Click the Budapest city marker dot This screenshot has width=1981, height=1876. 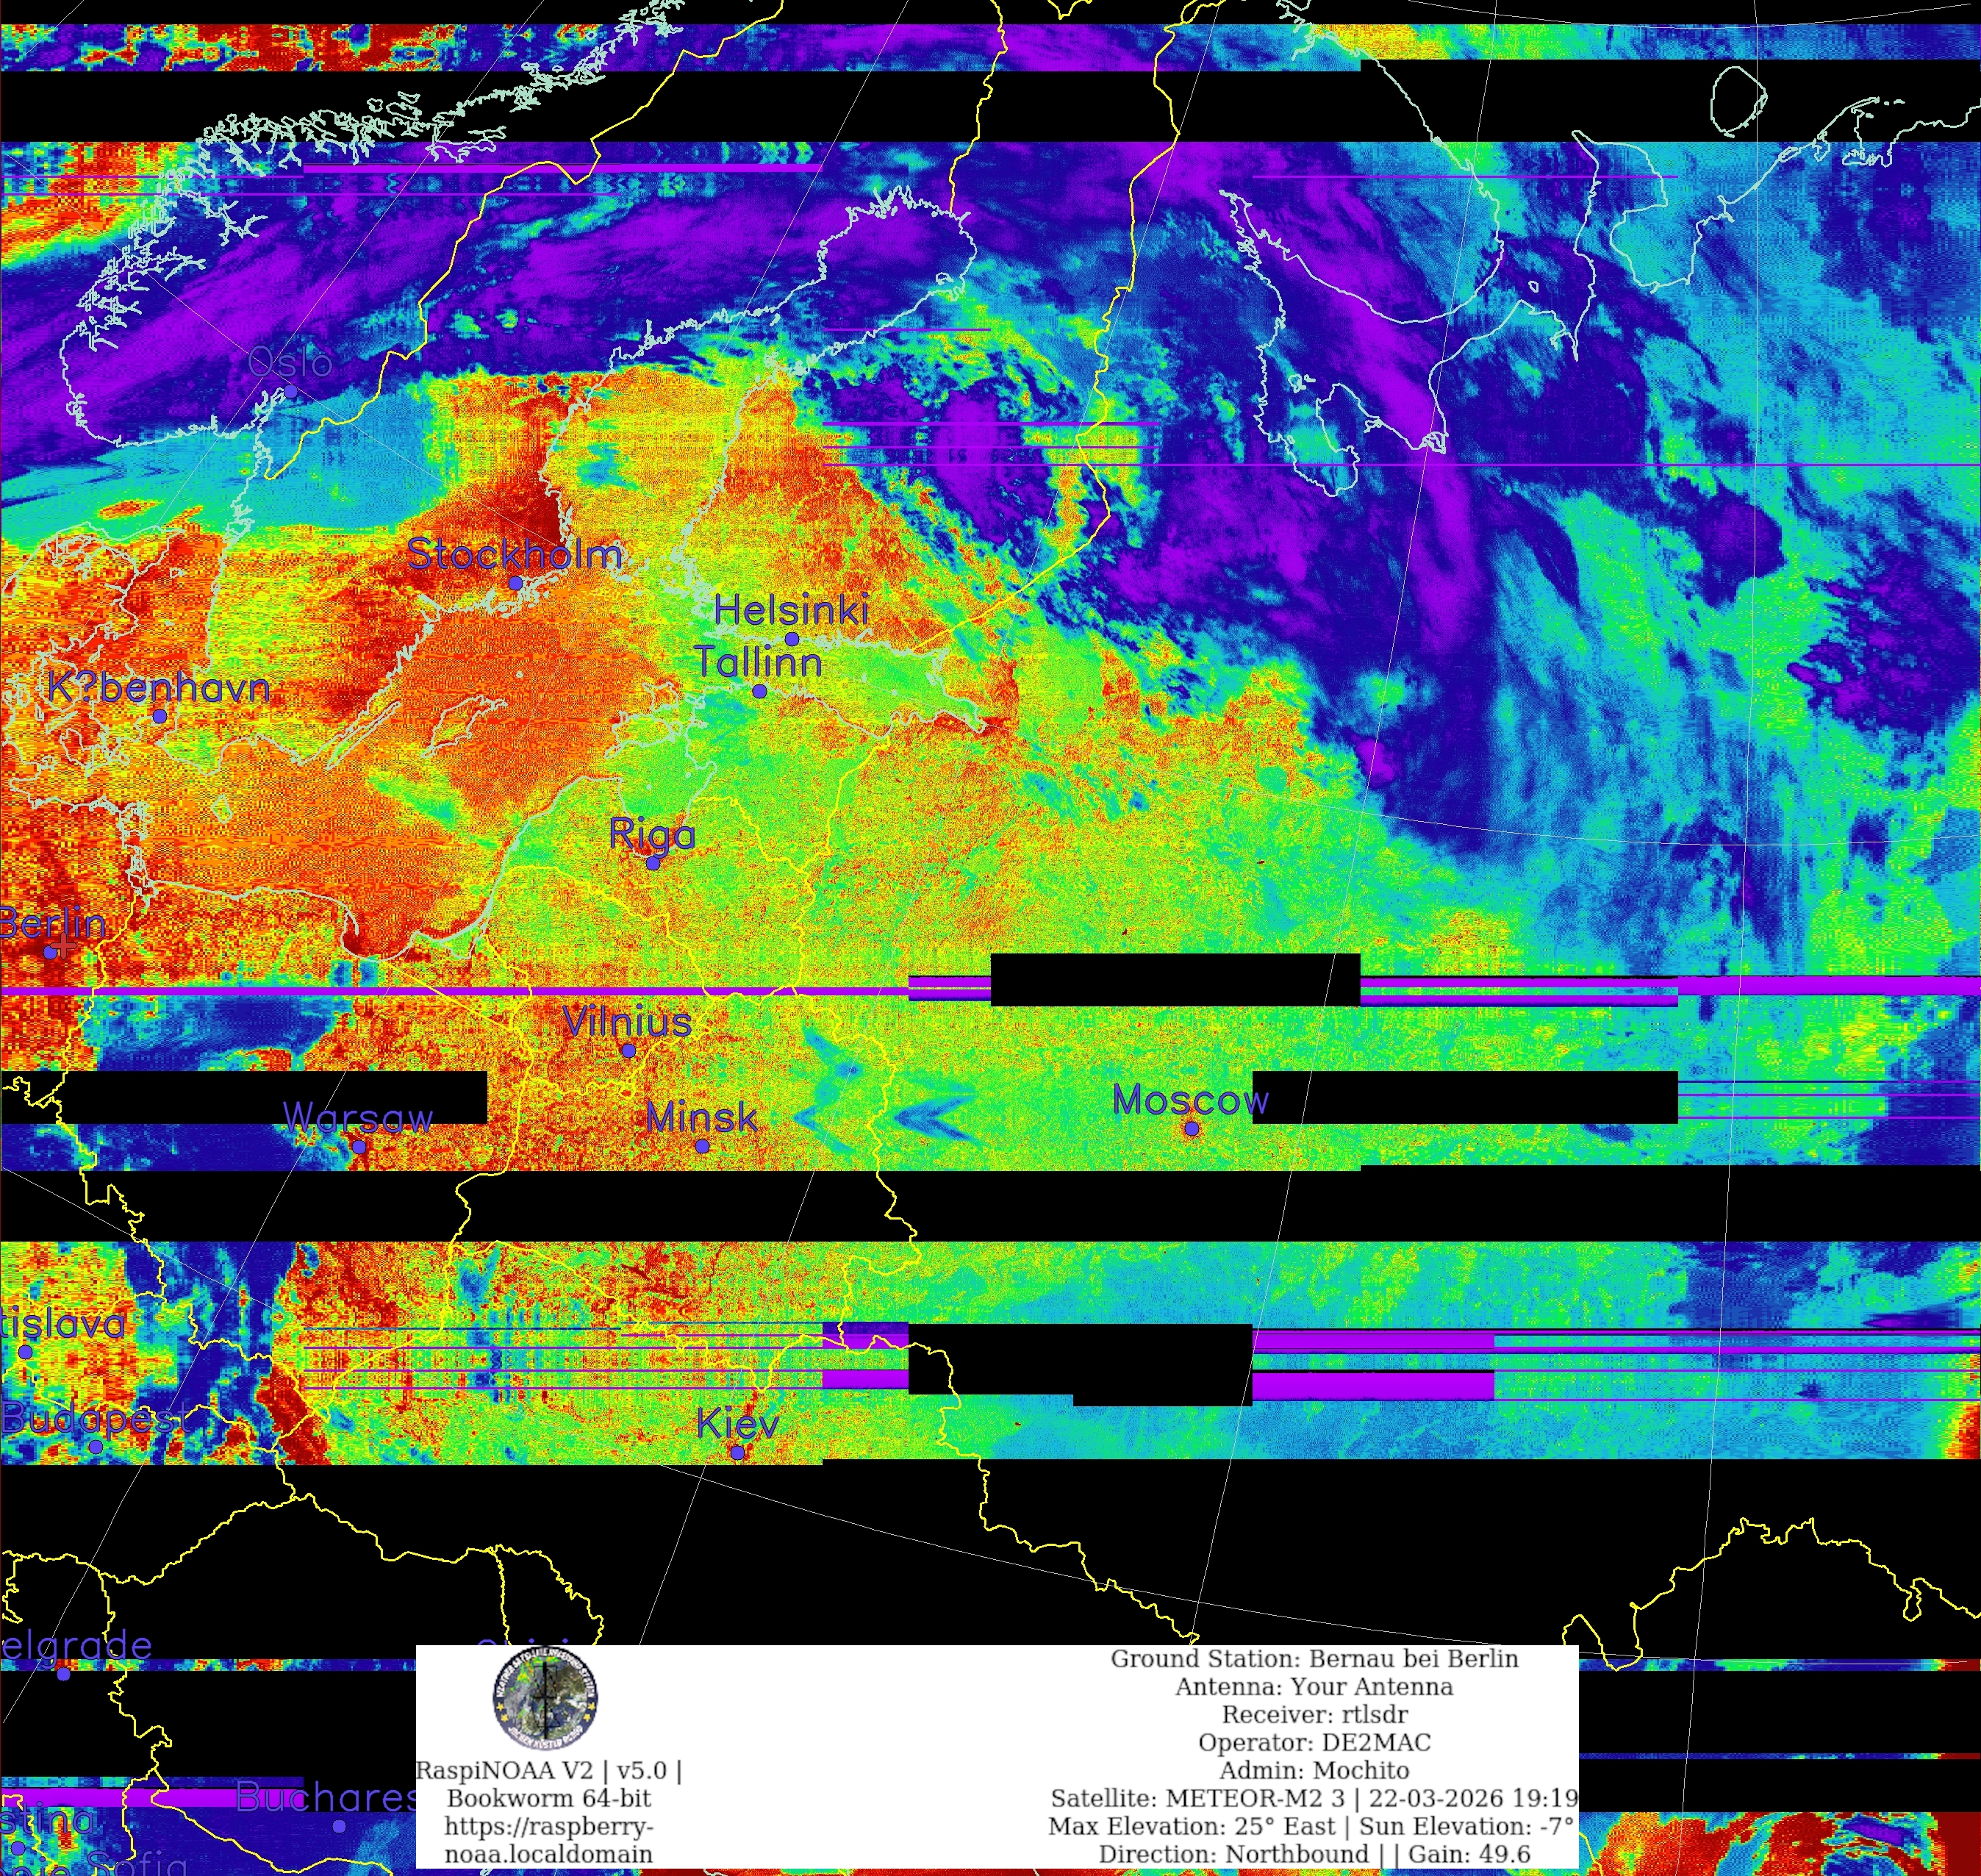pyautogui.click(x=95, y=1447)
